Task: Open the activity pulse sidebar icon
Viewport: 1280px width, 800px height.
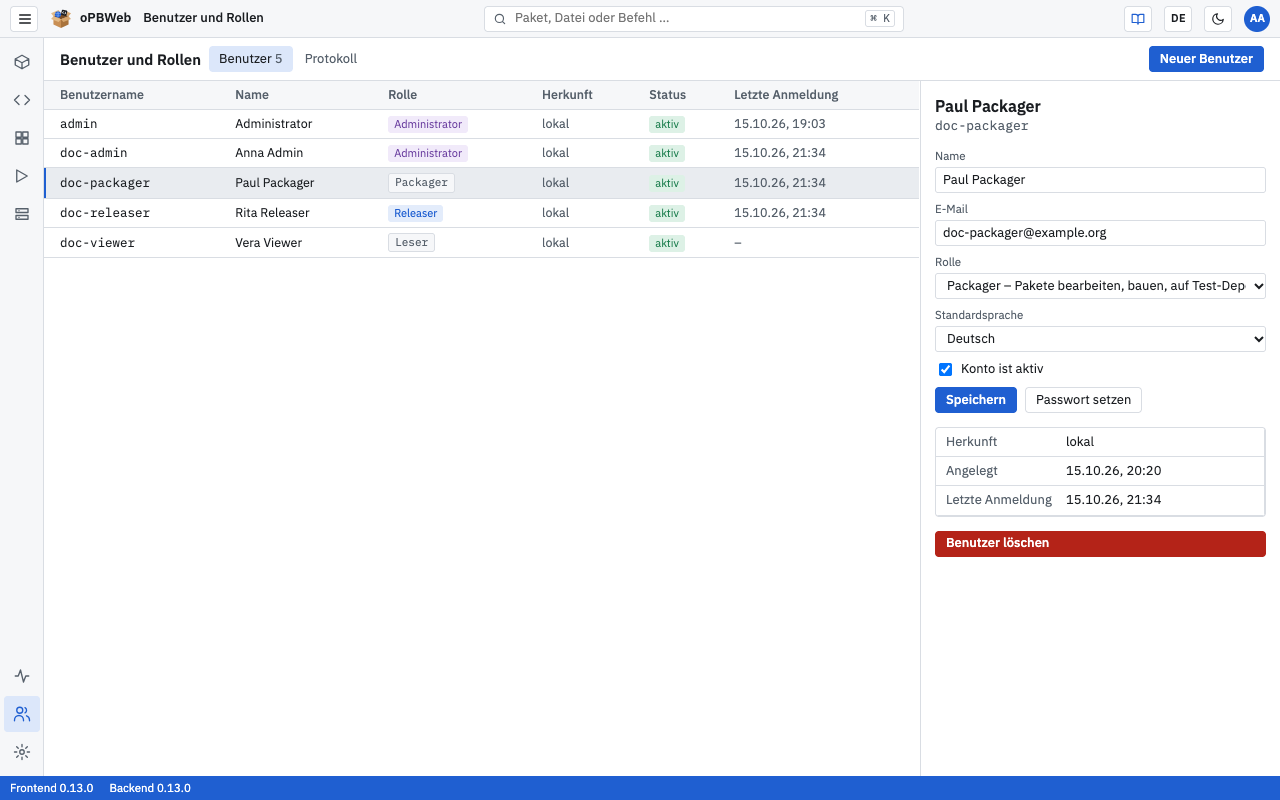Action: click(22, 676)
